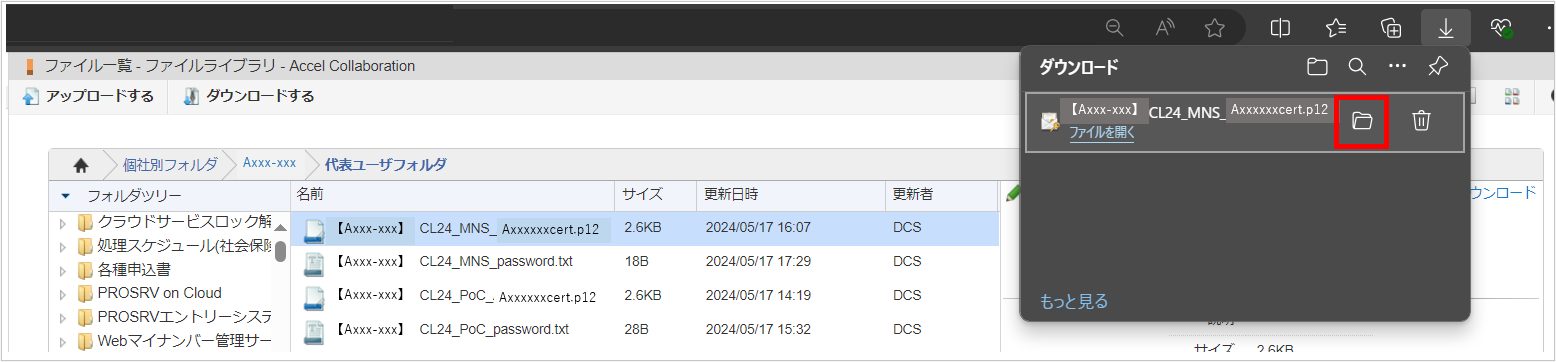Open downloads folder from panel header

(x=1318, y=67)
